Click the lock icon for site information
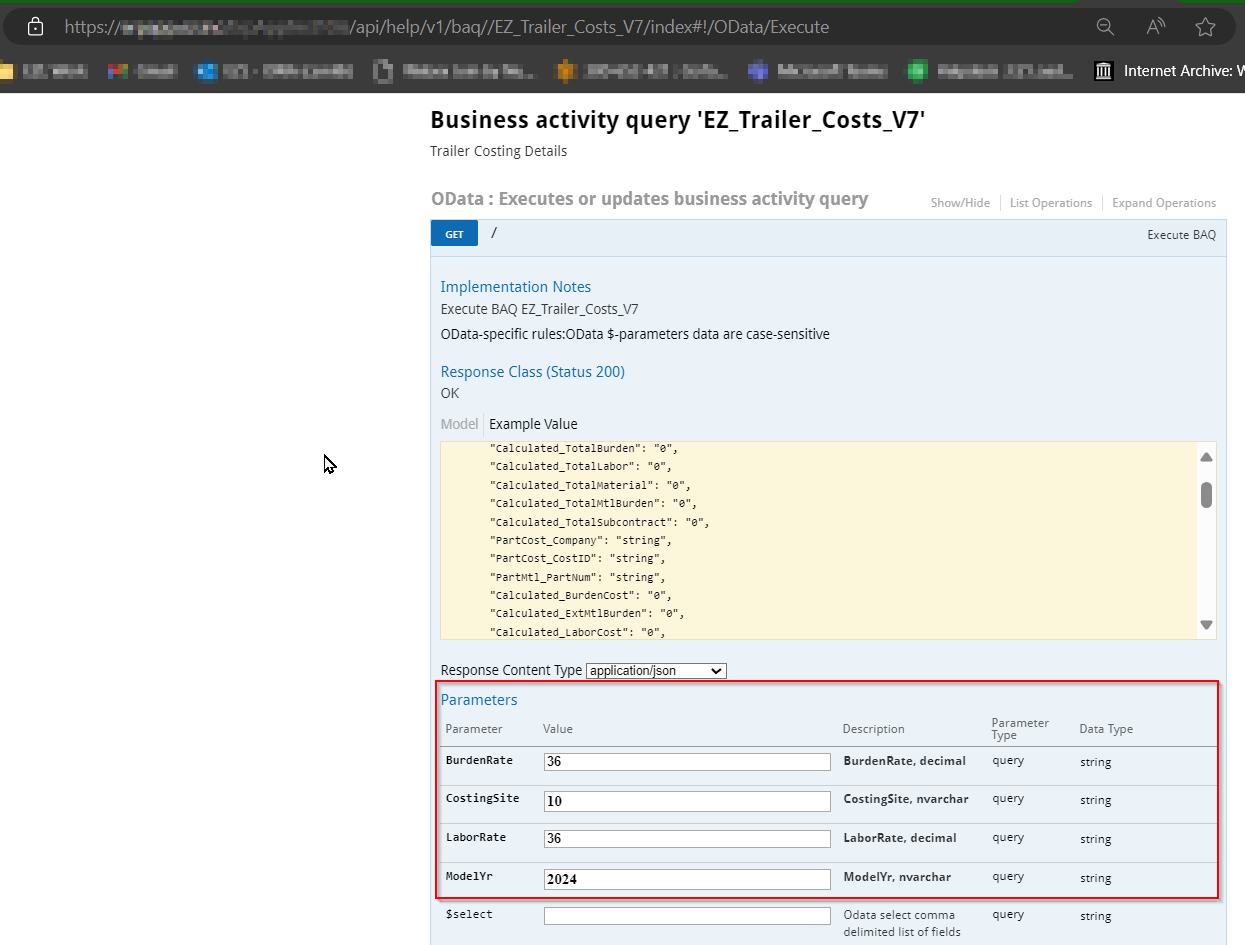The image size is (1245, 945). click(35, 27)
